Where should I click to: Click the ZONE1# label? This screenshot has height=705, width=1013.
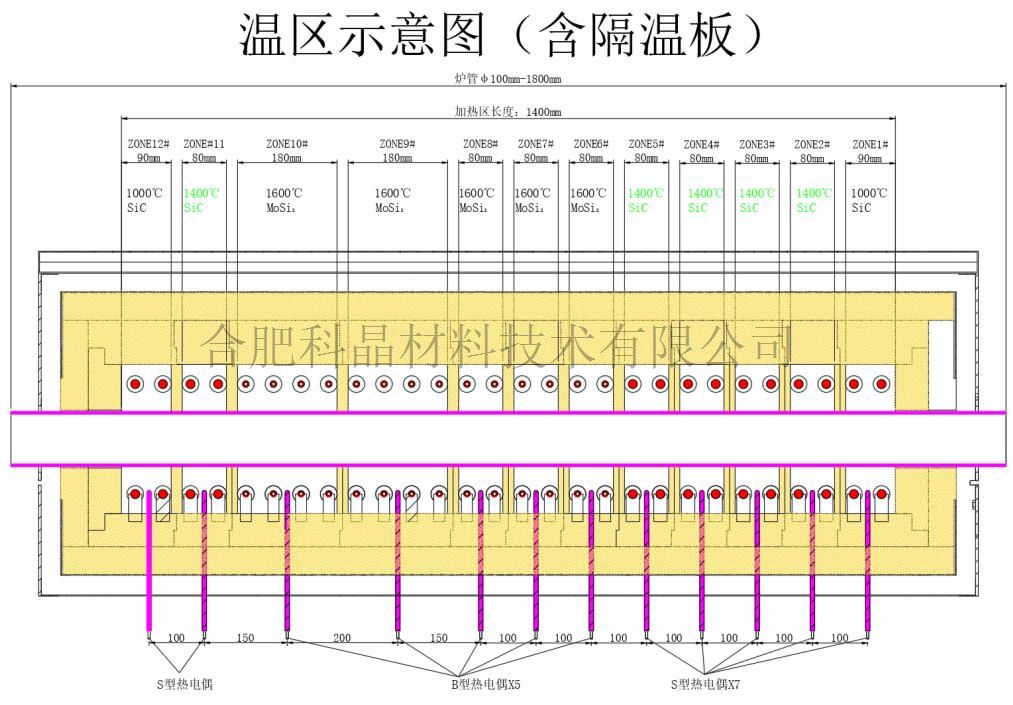(869, 144)
